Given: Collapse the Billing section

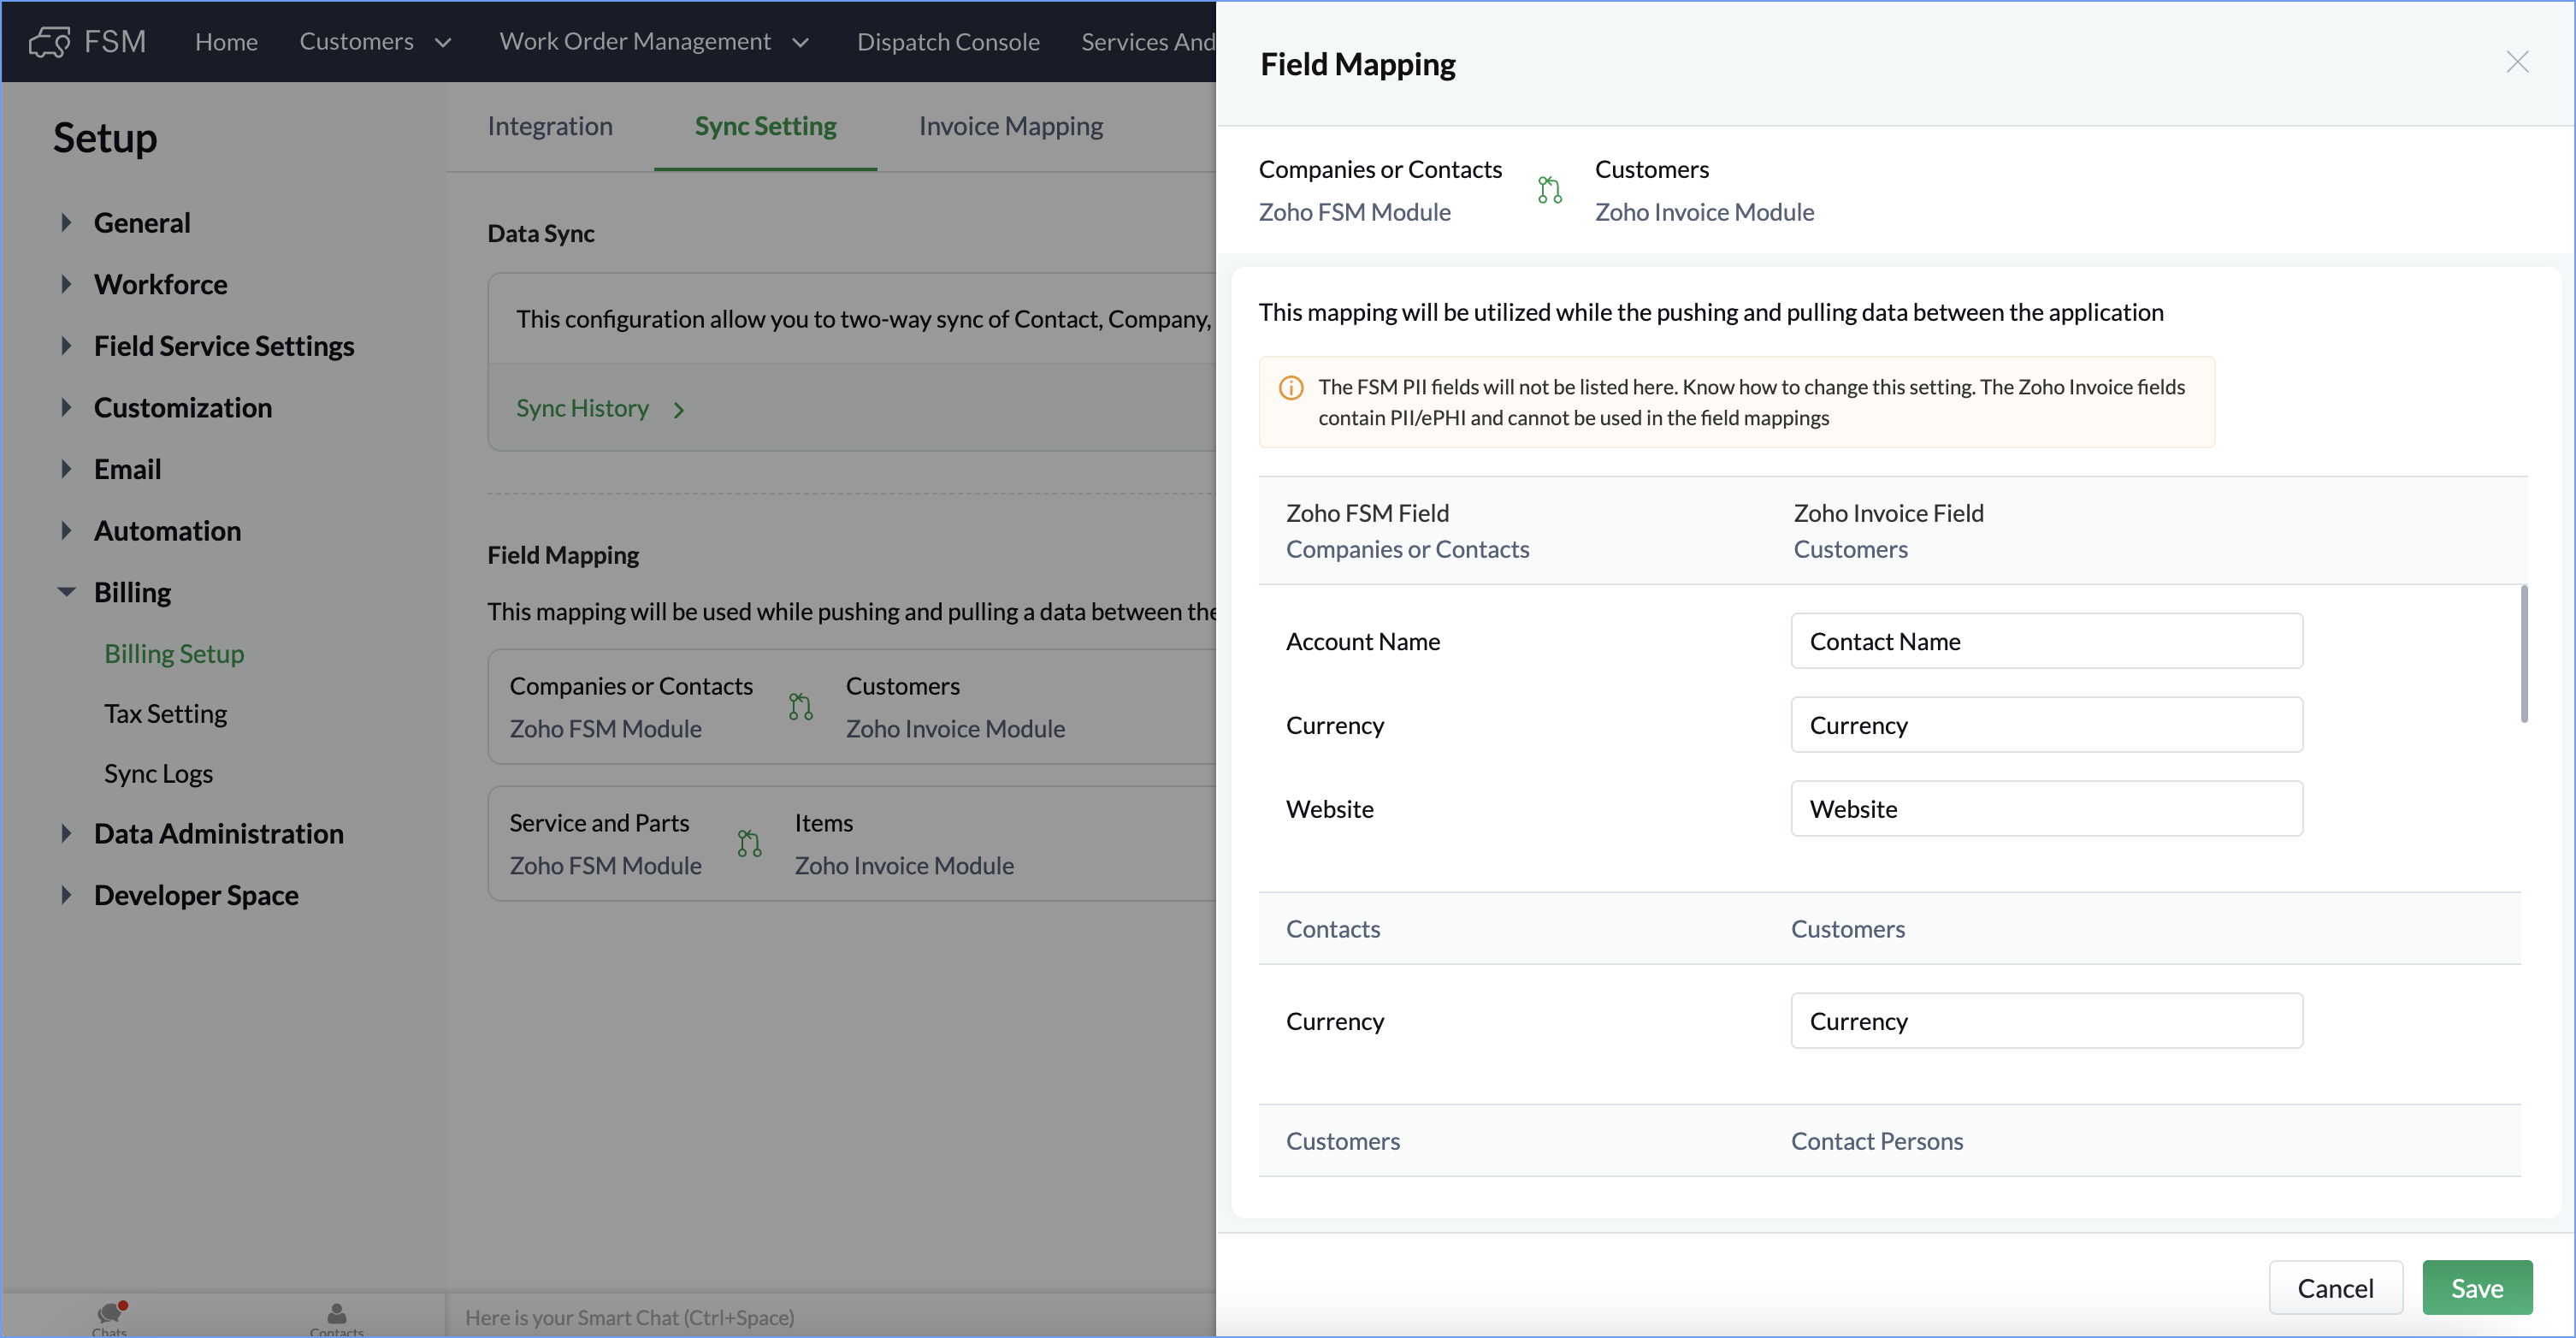Looking at the screenshot, I should [66, 592].
